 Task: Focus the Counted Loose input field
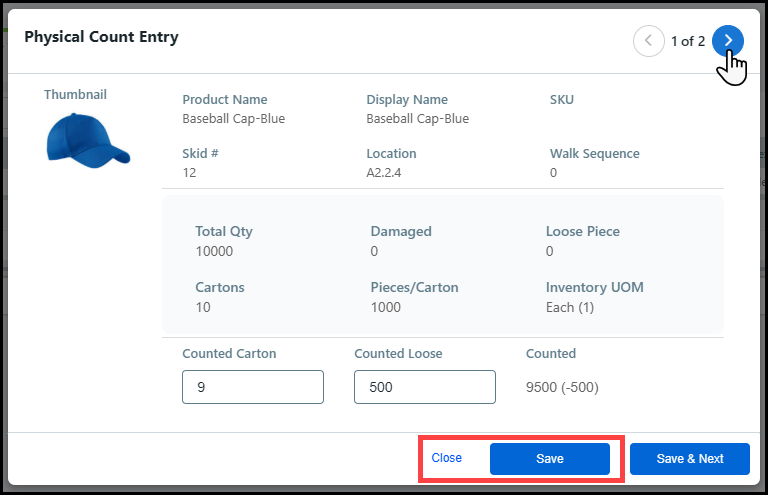pyautogui.click(x=425, y=387)
